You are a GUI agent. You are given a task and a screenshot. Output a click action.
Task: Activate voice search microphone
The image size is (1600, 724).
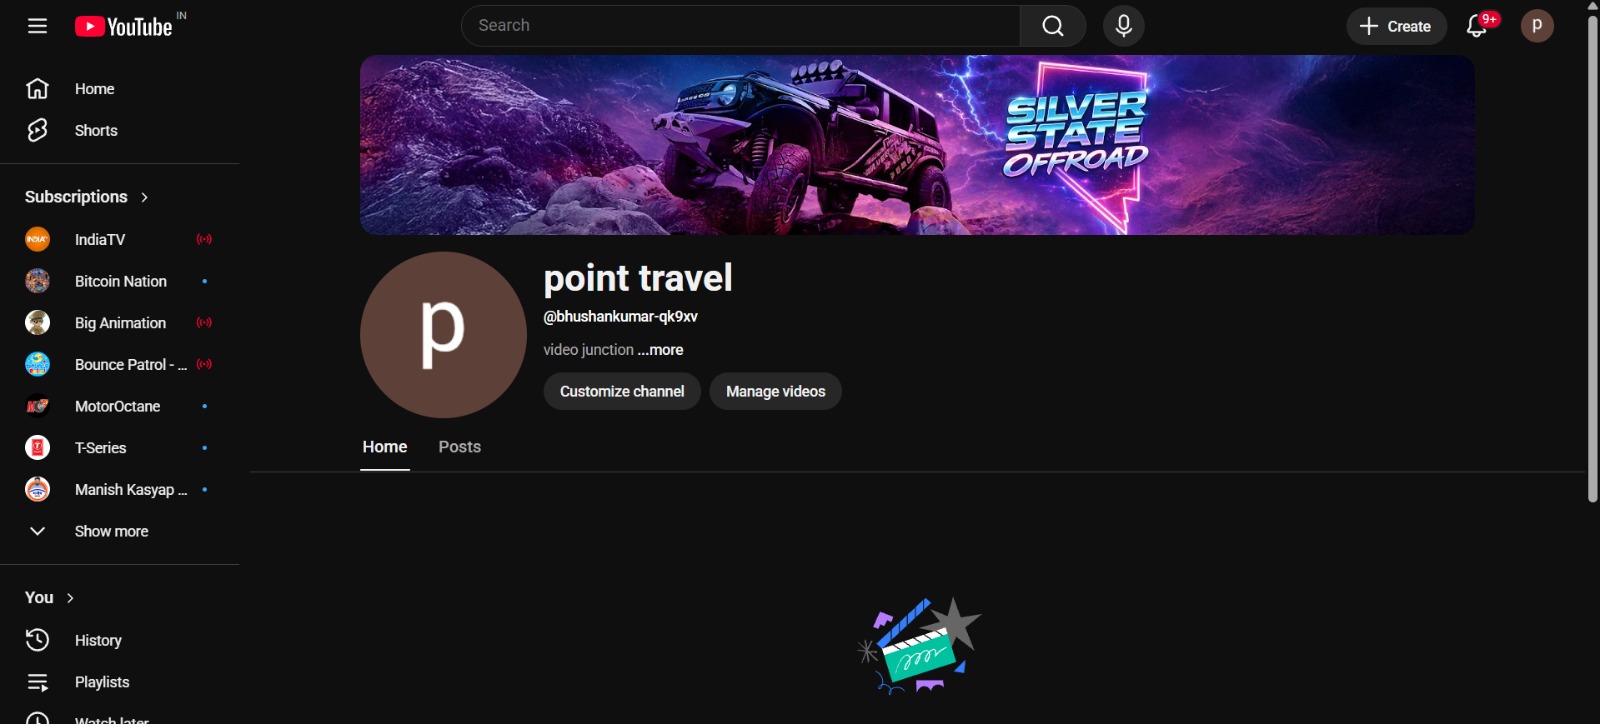click(x=1124, y=26)
